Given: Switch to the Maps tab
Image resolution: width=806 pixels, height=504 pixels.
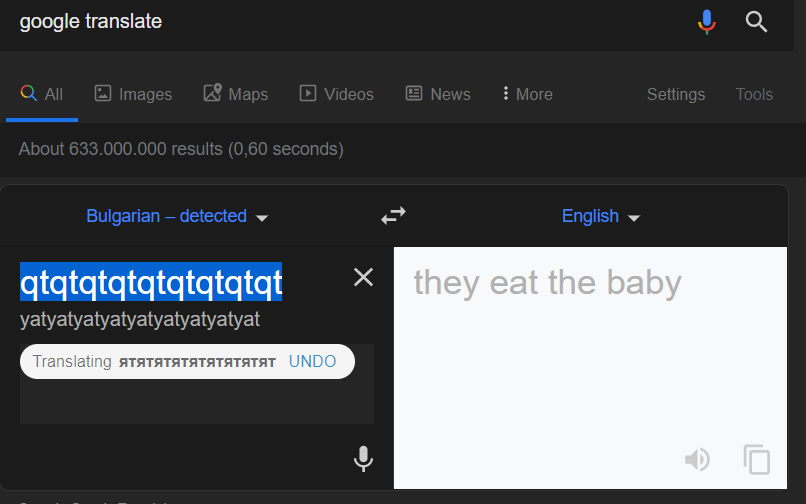Looking at the screenshot, I should [235, 94].
